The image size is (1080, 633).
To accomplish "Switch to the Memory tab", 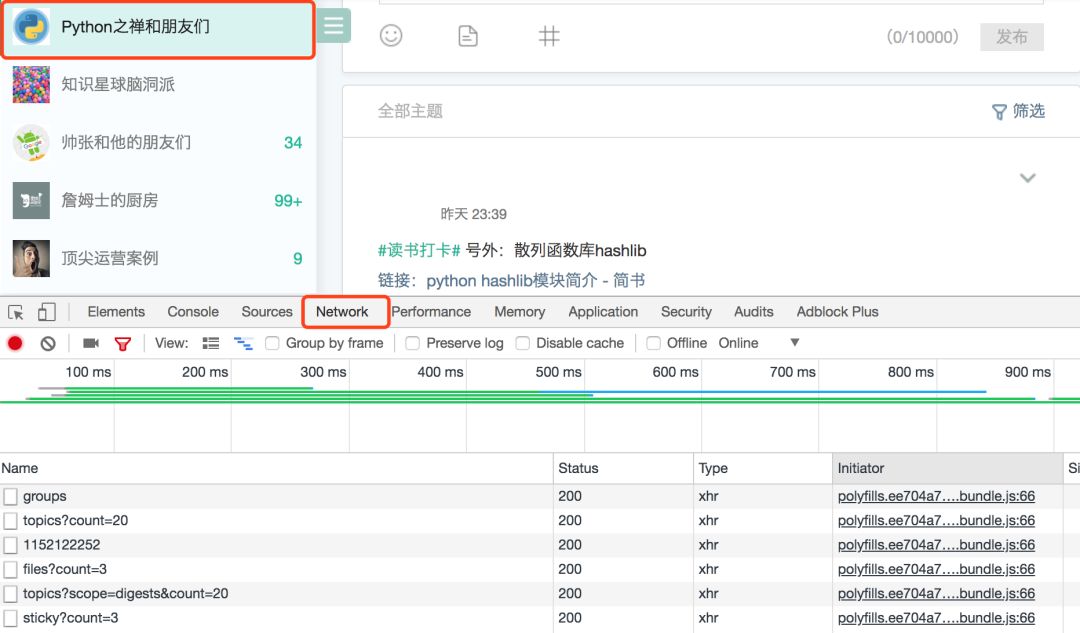I will tap(519, 312).
